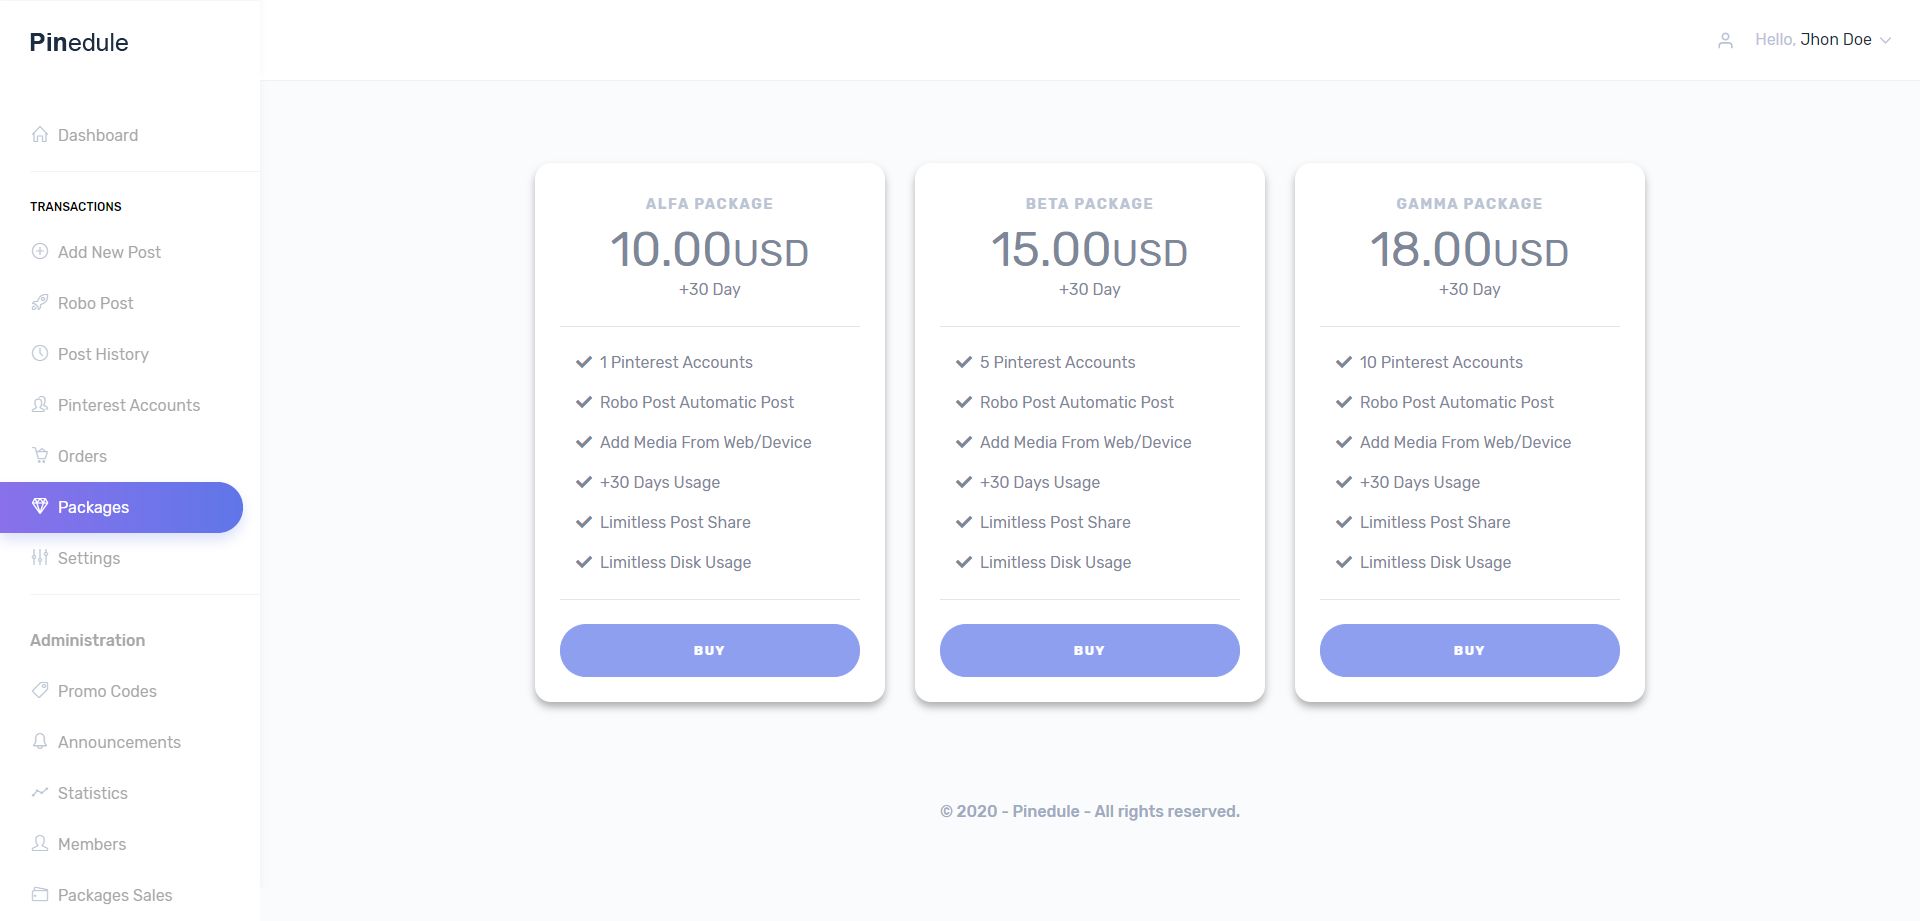1920x921 pixels.
Task: Buy the Beta Package
Action: 1089,650
